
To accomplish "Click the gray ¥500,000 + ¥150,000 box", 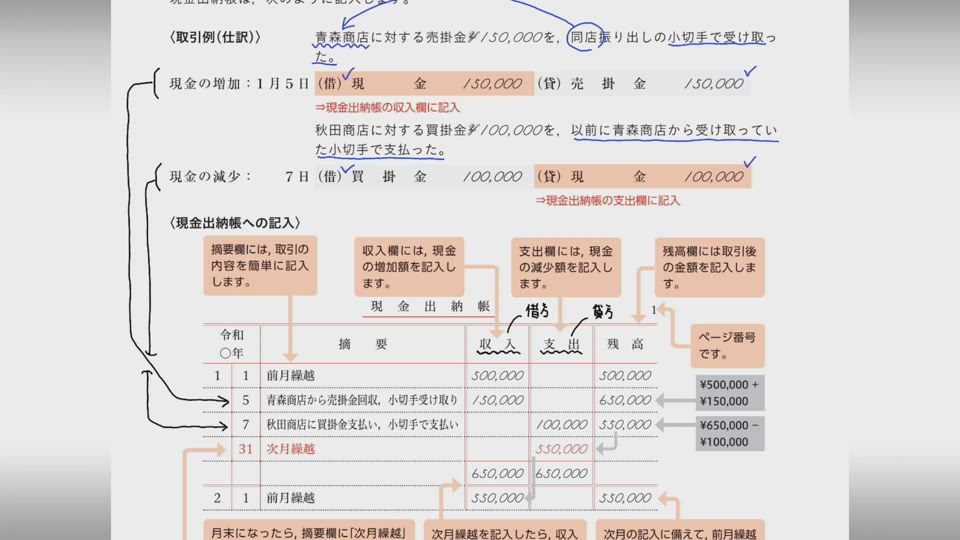I will coord(729,392).
